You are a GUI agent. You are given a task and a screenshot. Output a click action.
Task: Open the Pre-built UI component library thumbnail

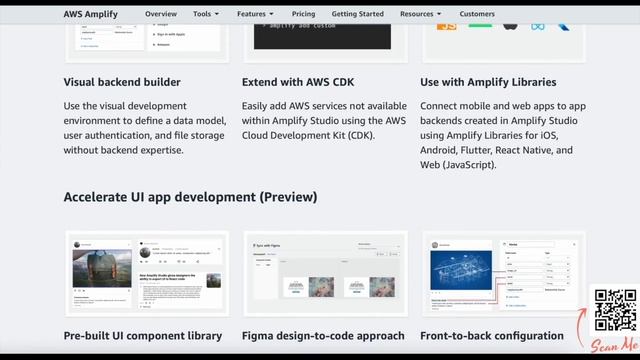click(147, 274)
